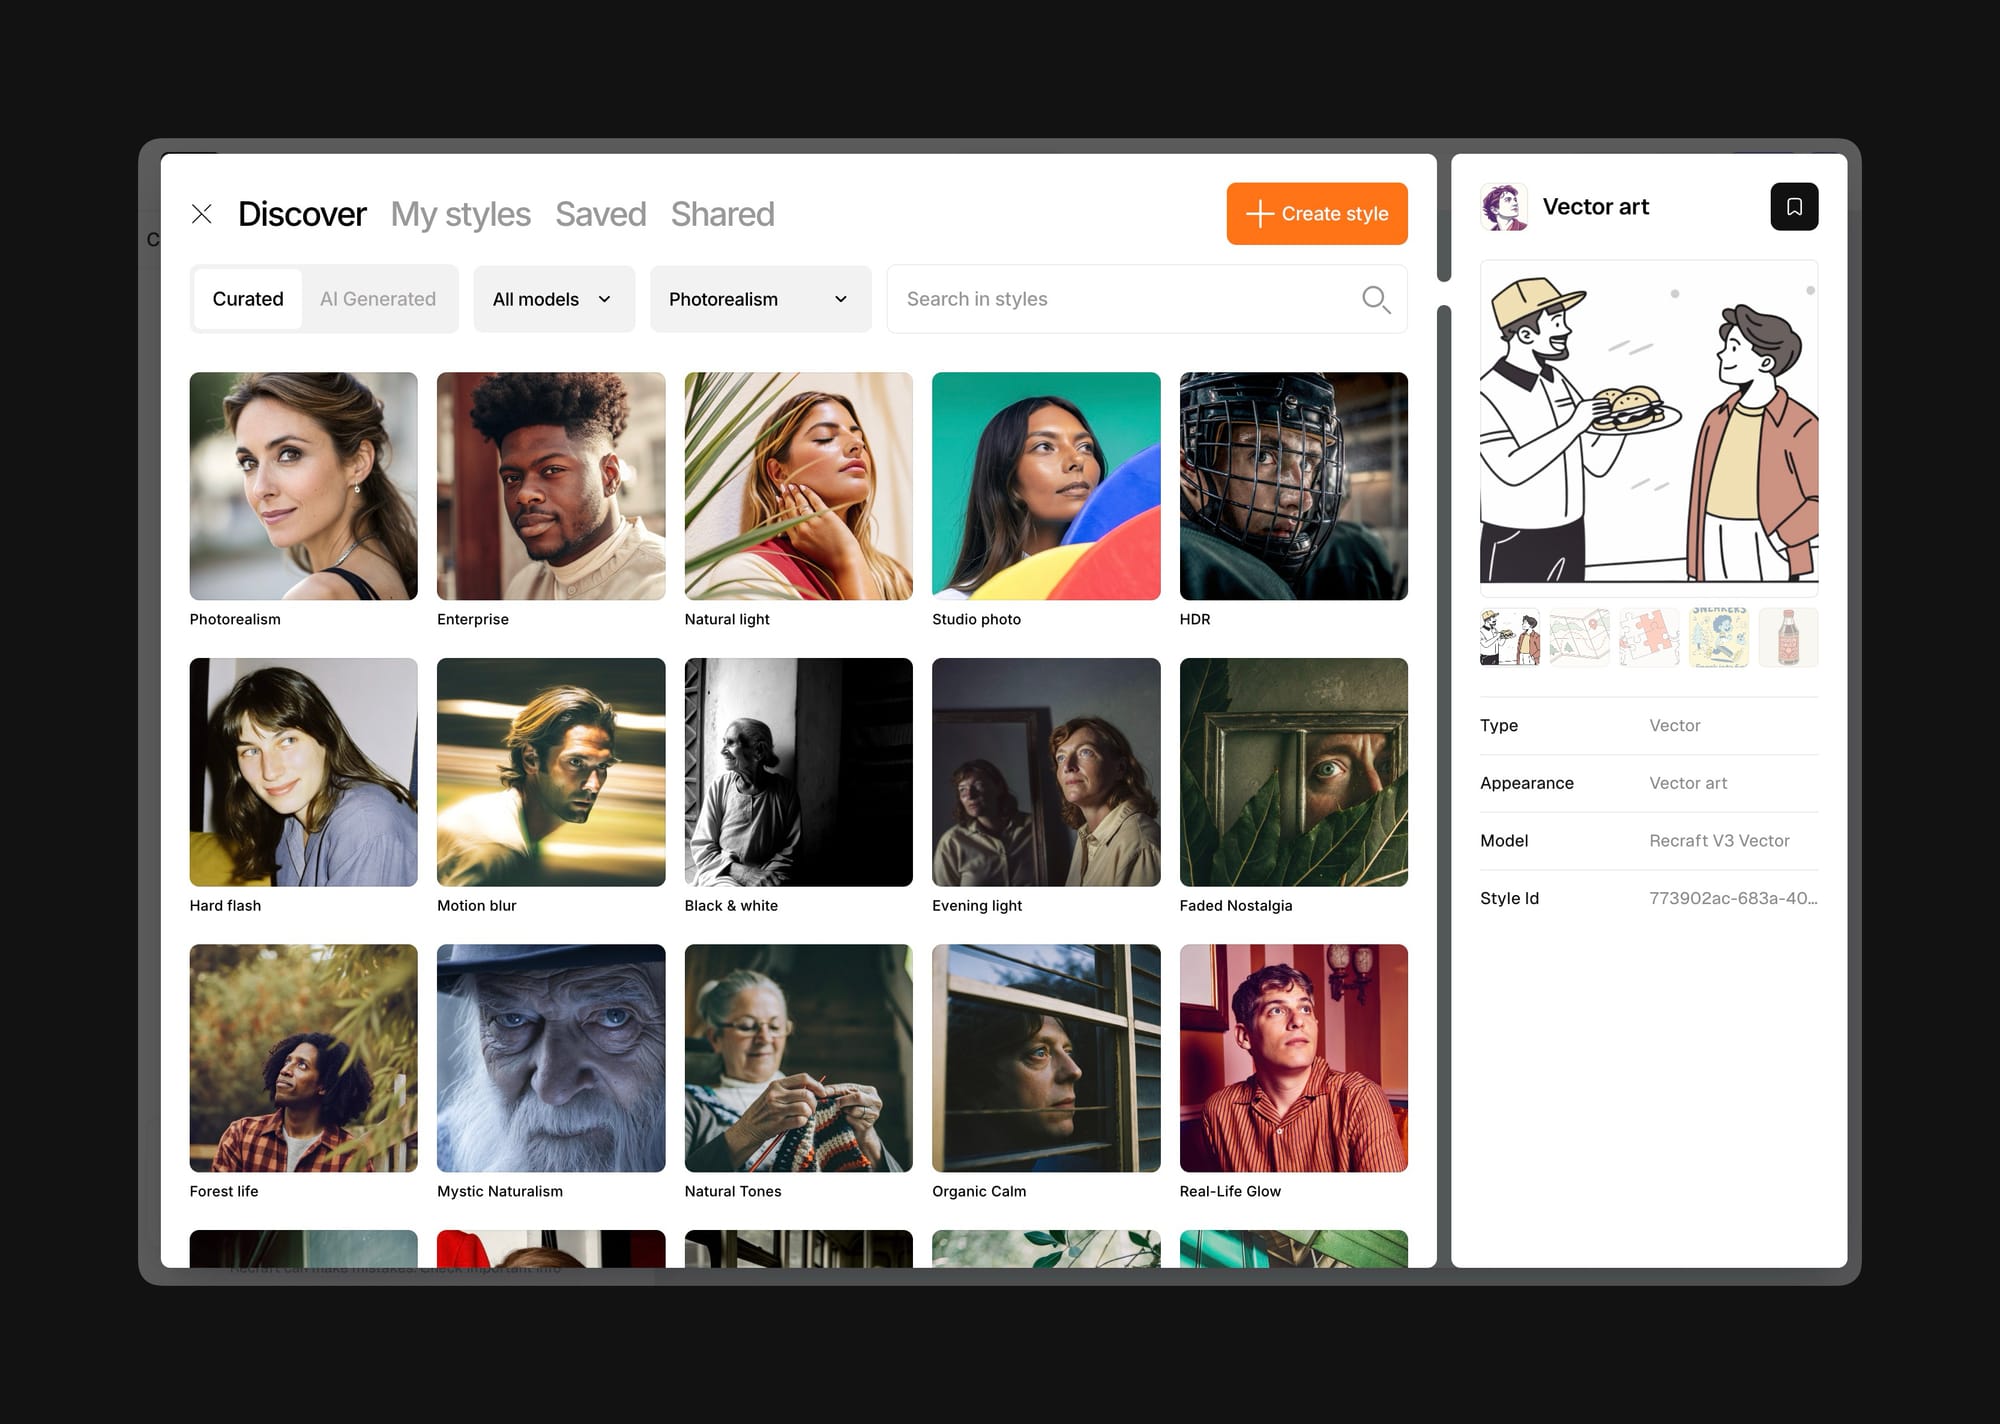The image size is (2000, 1424).
Task: Switch to AI Generated styles
Action: pyautogui.click(x=378, y=299)
